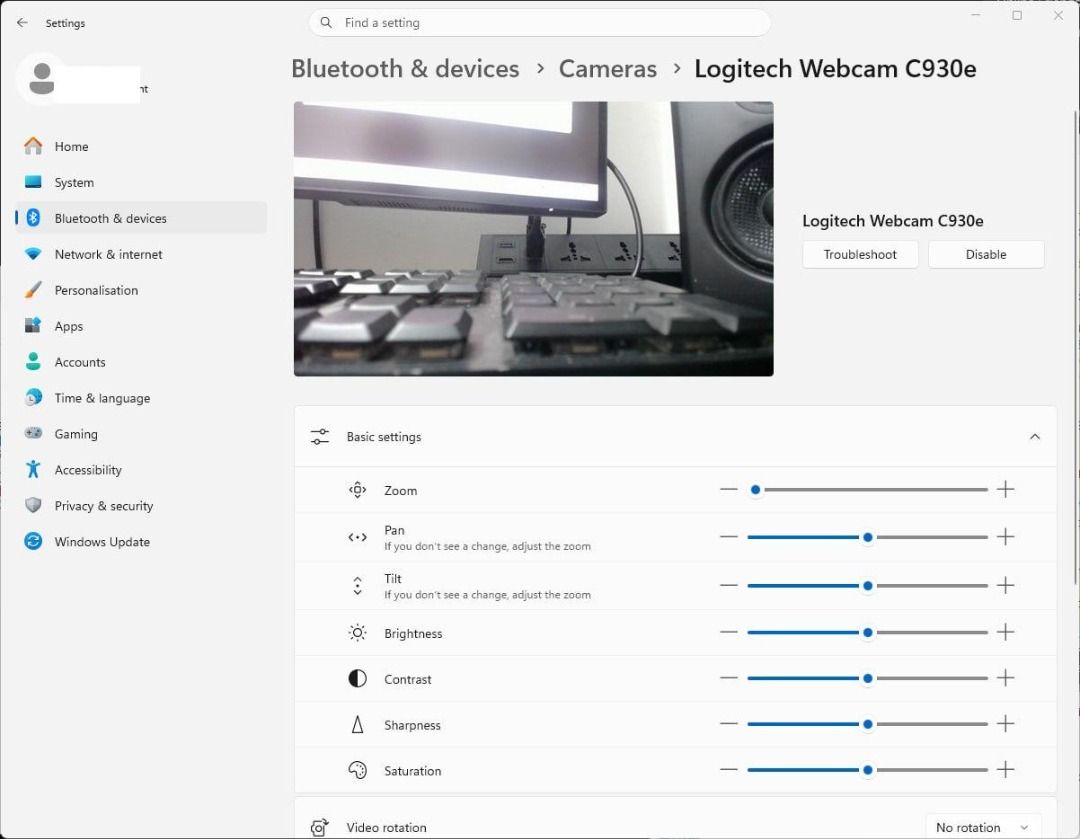The image size is (1080, 839).
Task: Decrease Sharpness with minus button
Action: 729,724
